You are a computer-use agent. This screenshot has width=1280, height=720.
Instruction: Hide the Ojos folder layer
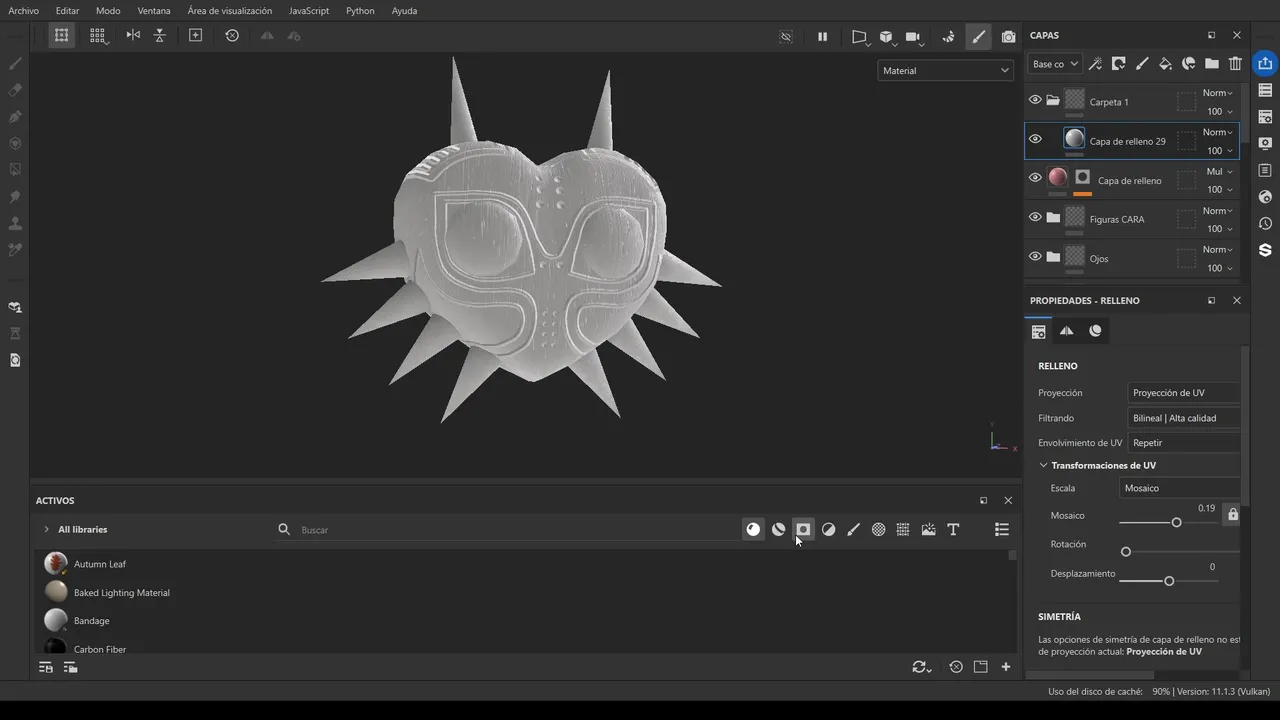point(1035,256)
